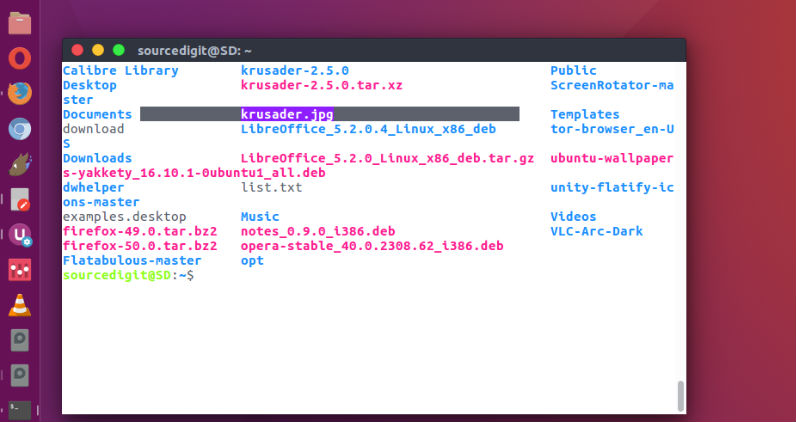The width and height of the screenshot is (796, 422).
Task: Open the red mixer sliders dock icon
Action: (x=20, y=270)
